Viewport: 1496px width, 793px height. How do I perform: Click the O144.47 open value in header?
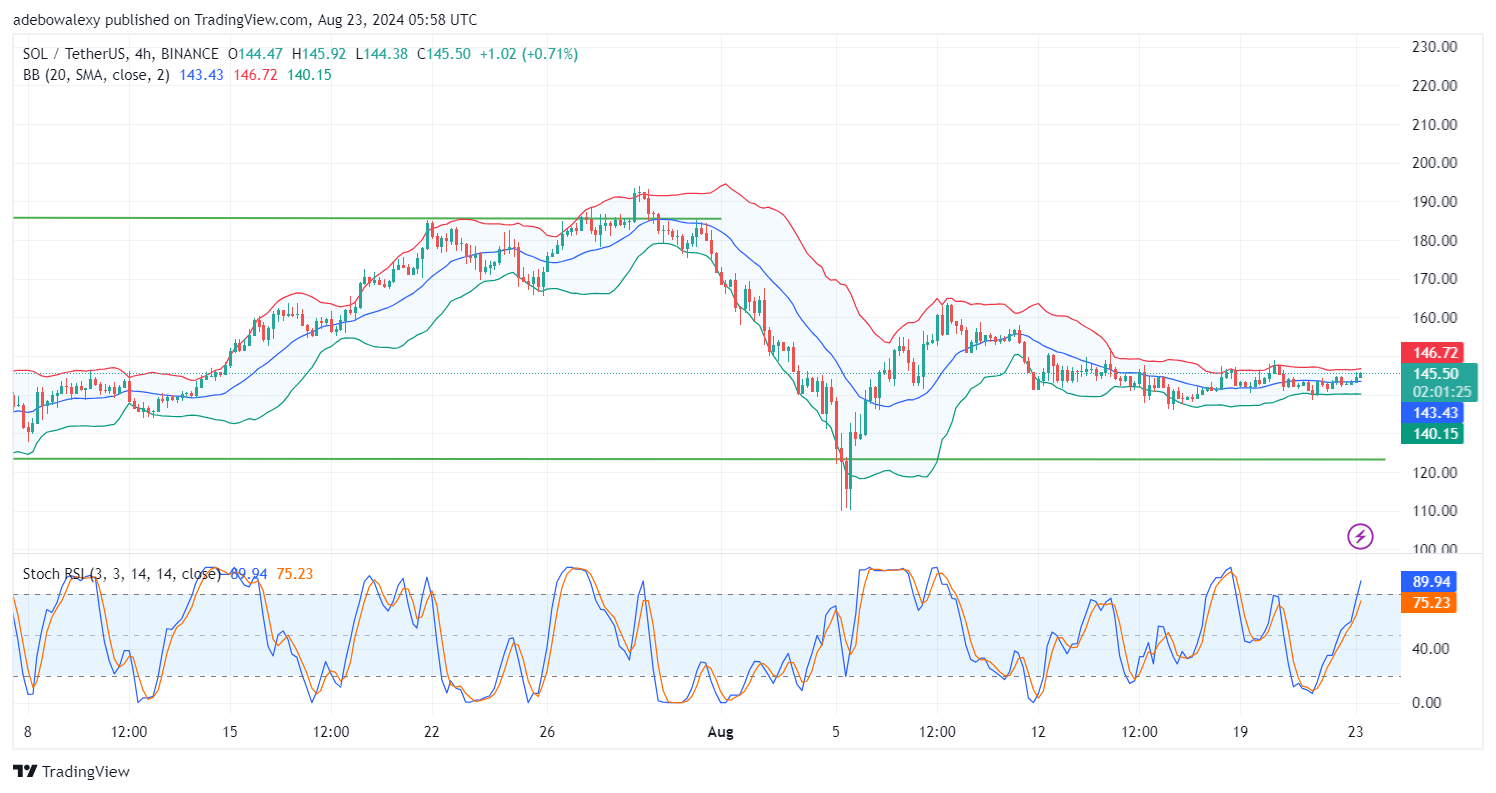click(256, 54)
